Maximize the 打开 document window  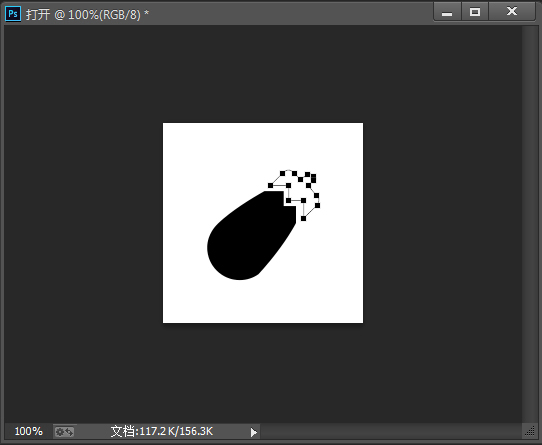[x=475, y=12]
